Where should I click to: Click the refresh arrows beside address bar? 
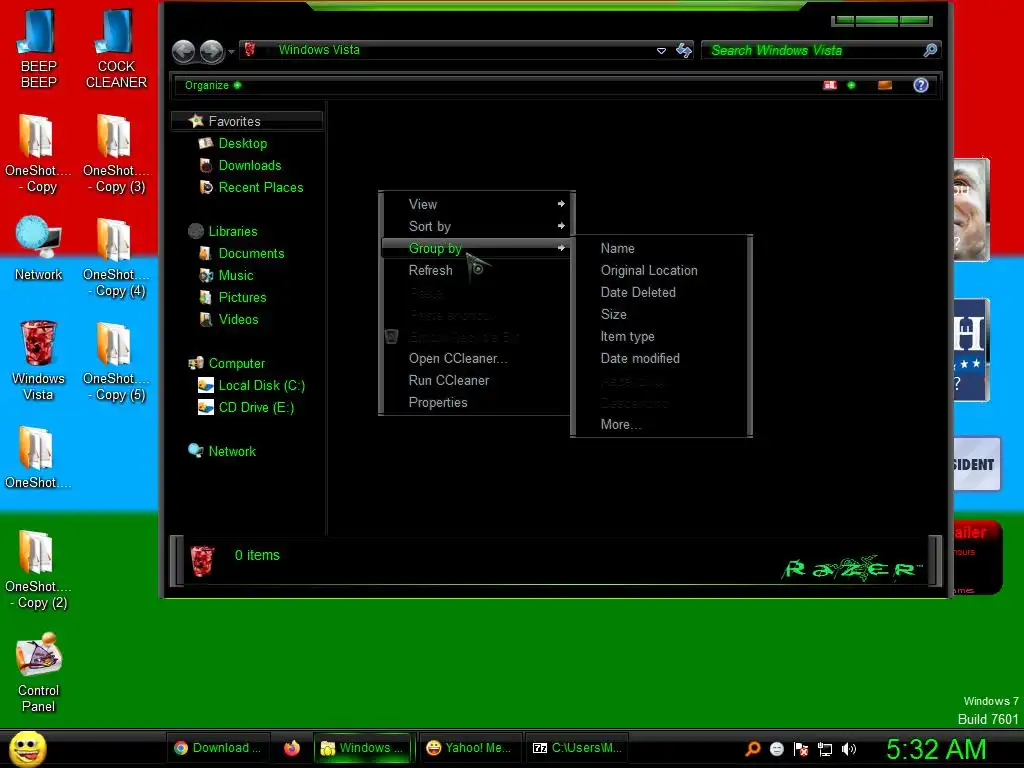click(684, 50)
